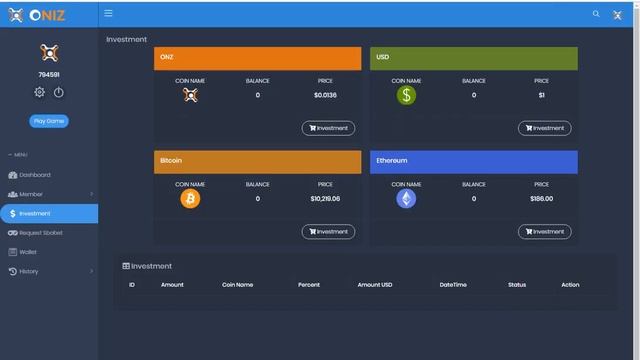Open the search icon in header
This screenshot has width=640, height=360.
pyautogui.click(x=596, y=14)
